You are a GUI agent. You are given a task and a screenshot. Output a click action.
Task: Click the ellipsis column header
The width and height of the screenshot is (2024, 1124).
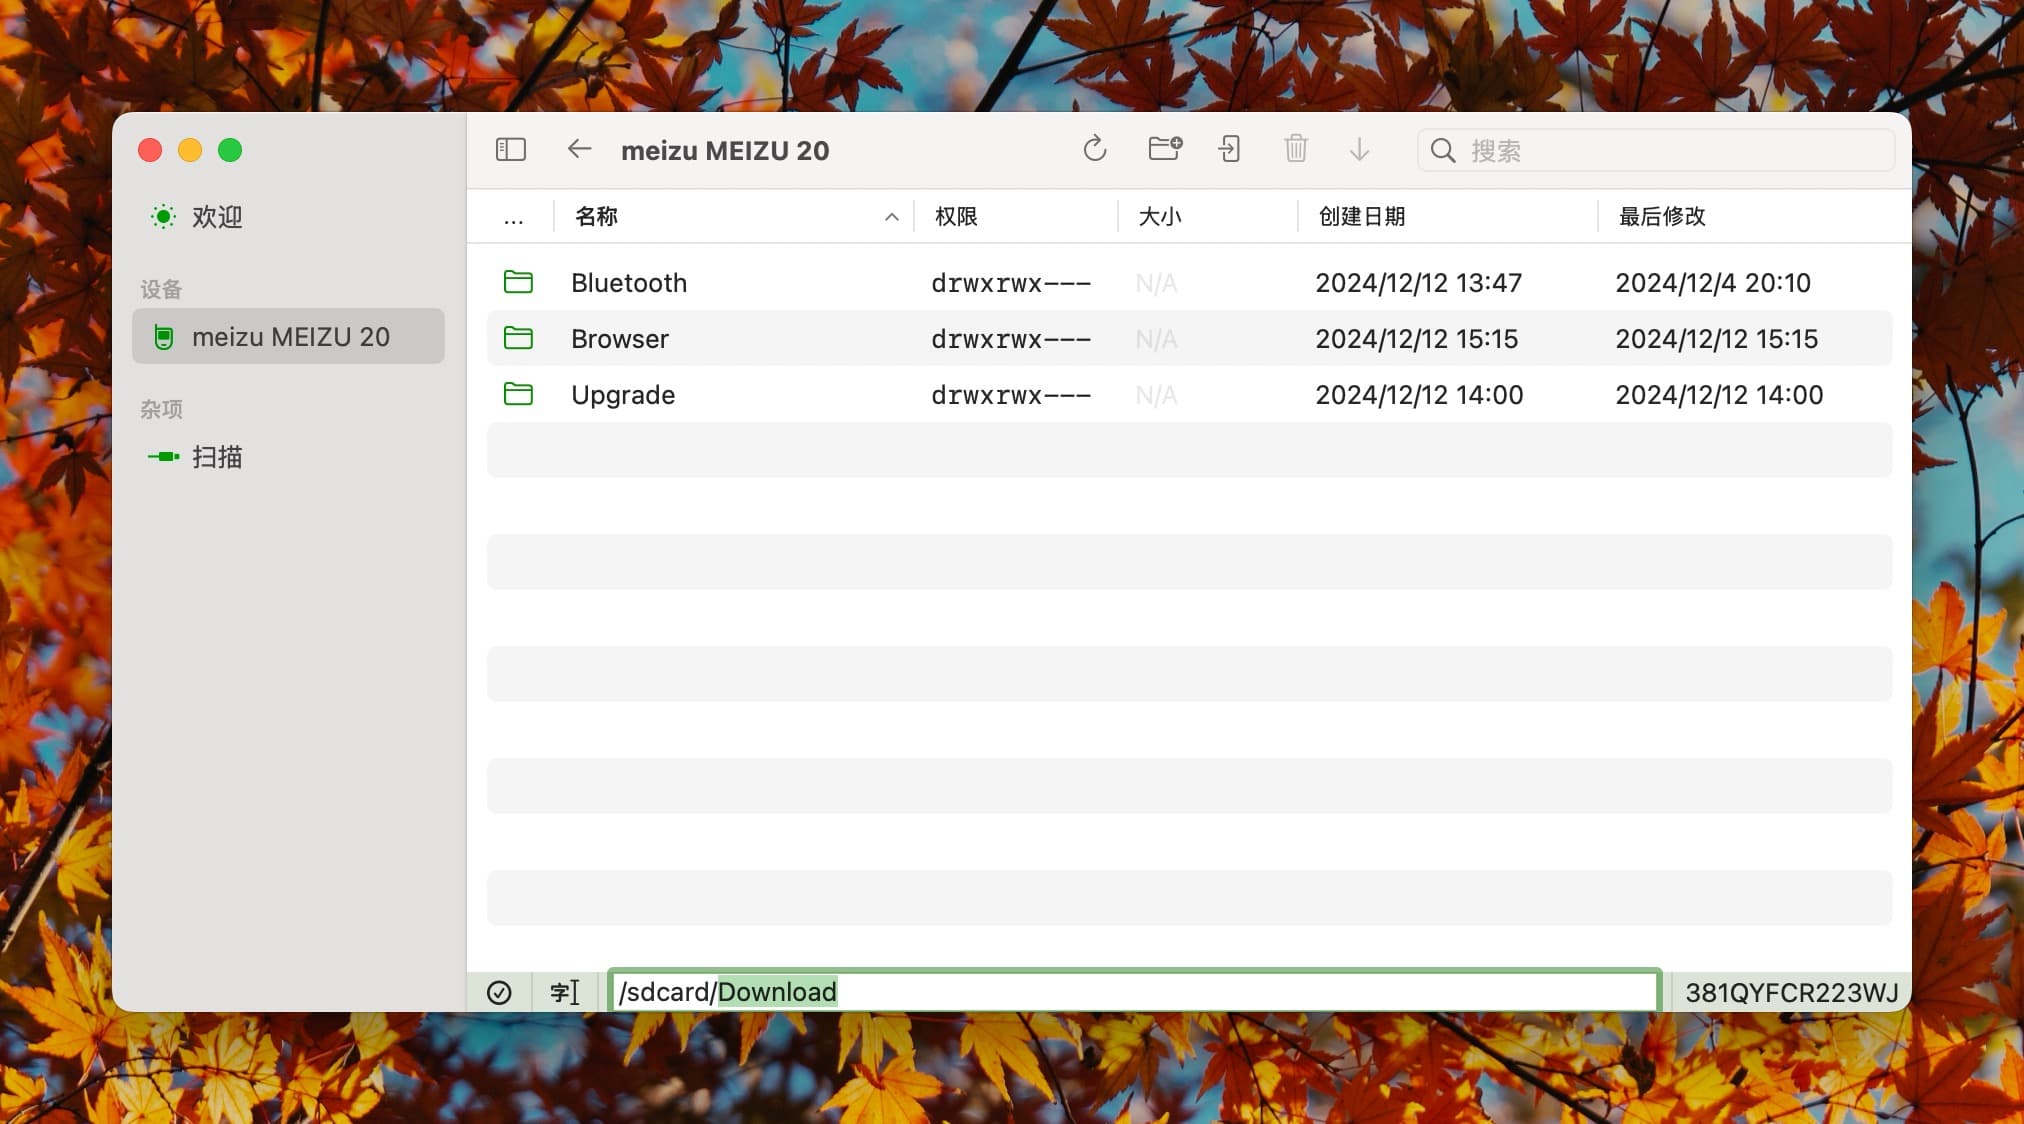pos(513,217)
